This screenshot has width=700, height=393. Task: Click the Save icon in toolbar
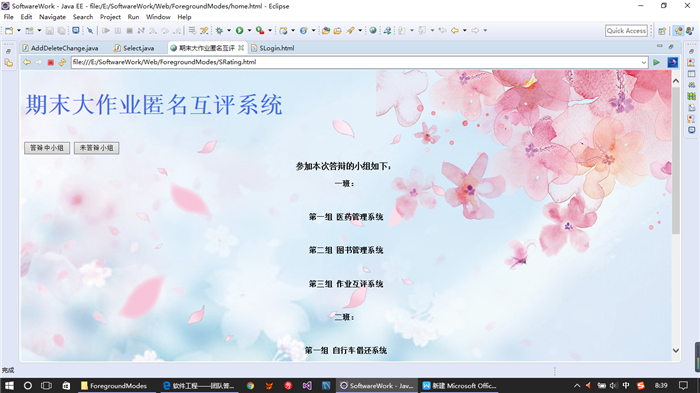(50, 30)
